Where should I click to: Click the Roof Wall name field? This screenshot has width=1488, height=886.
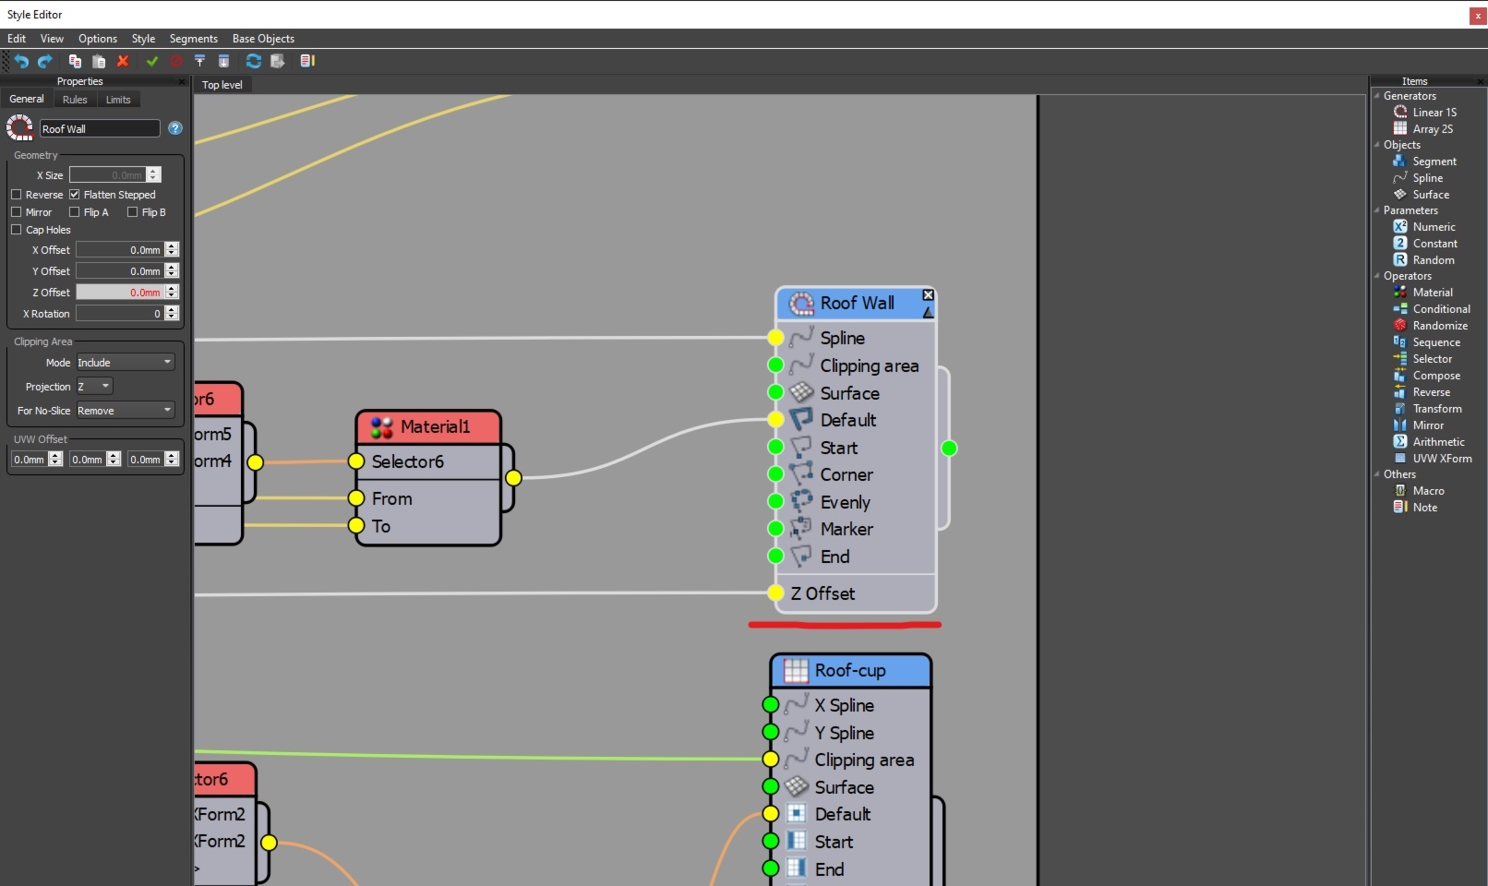[x=99, y=128]
